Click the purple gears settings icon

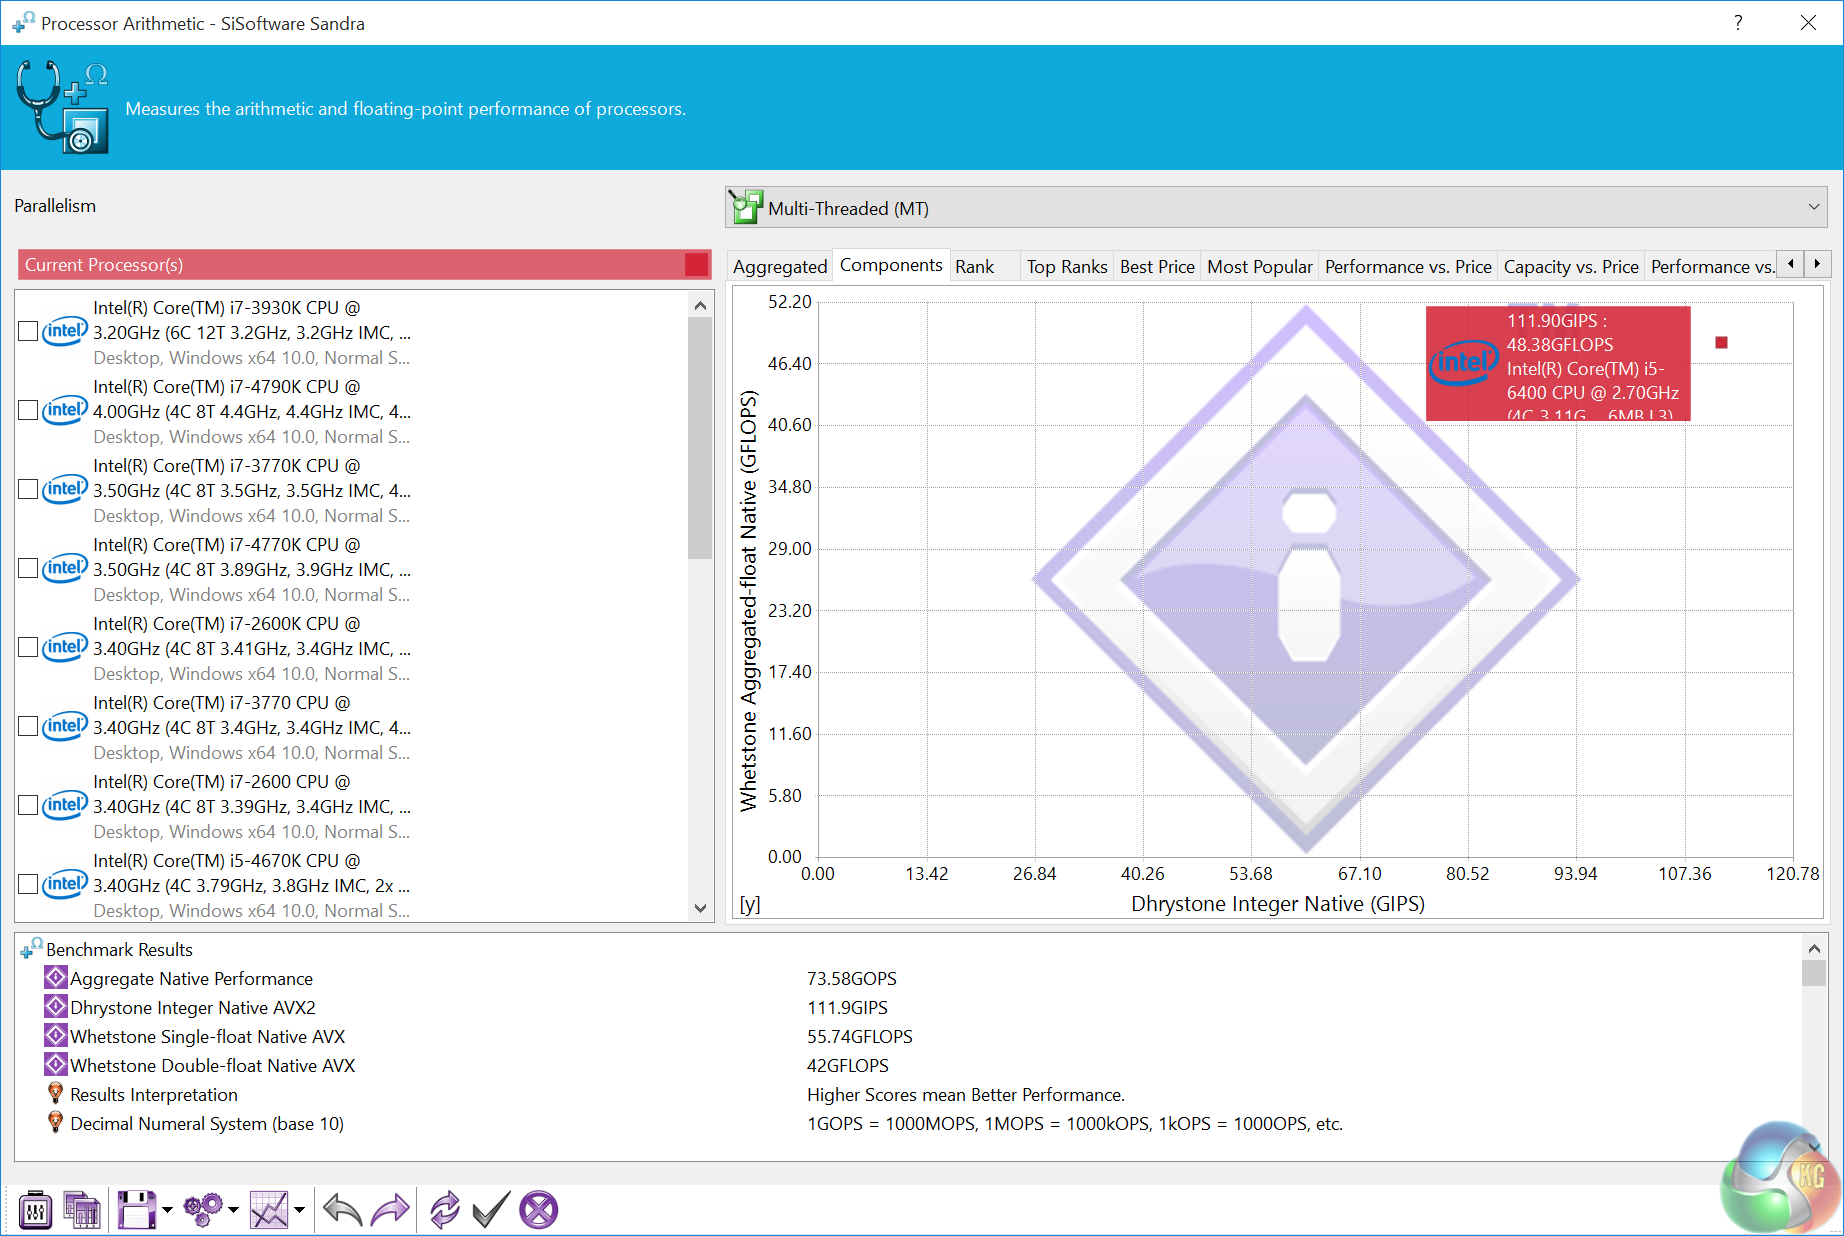point(203,1210)
